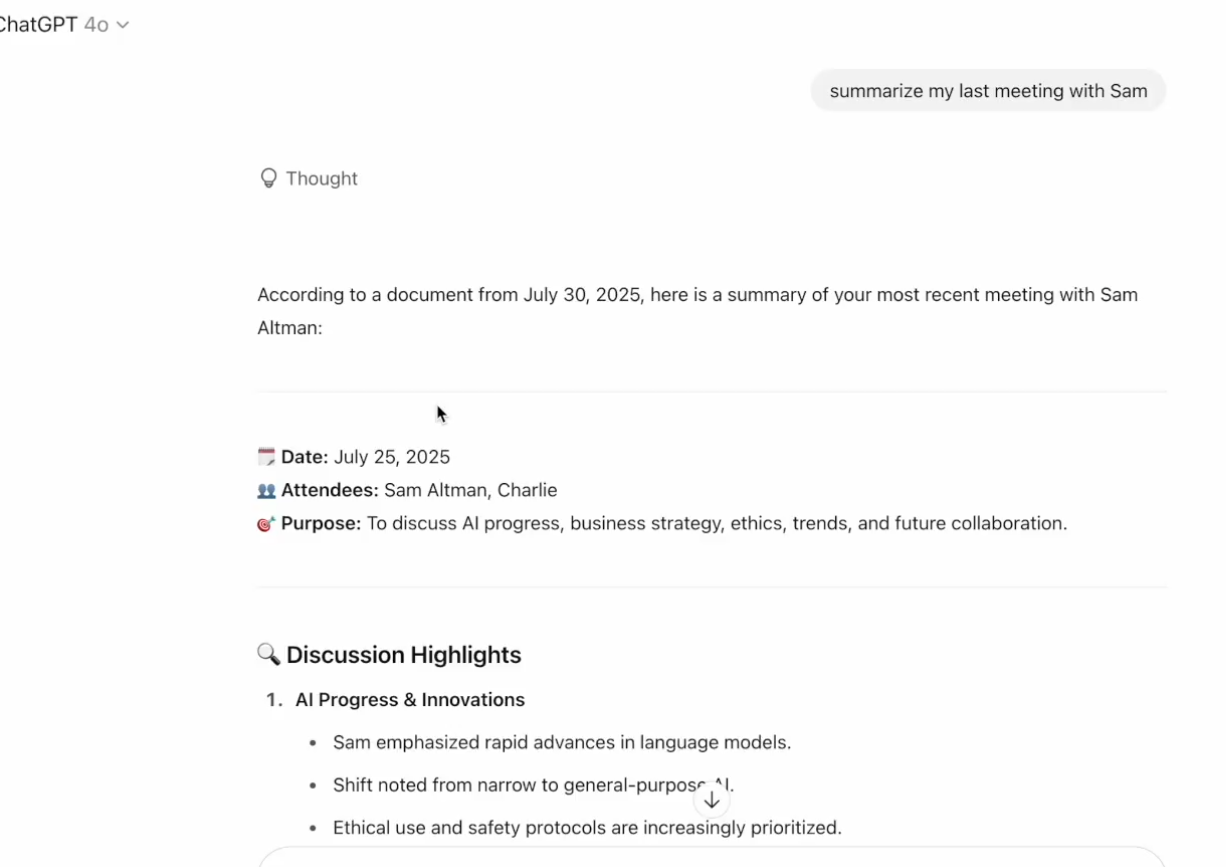Focus the message input box at the bottom
Image resolution: width=1226 pixels, height=867 pixels.
[711, 858]
